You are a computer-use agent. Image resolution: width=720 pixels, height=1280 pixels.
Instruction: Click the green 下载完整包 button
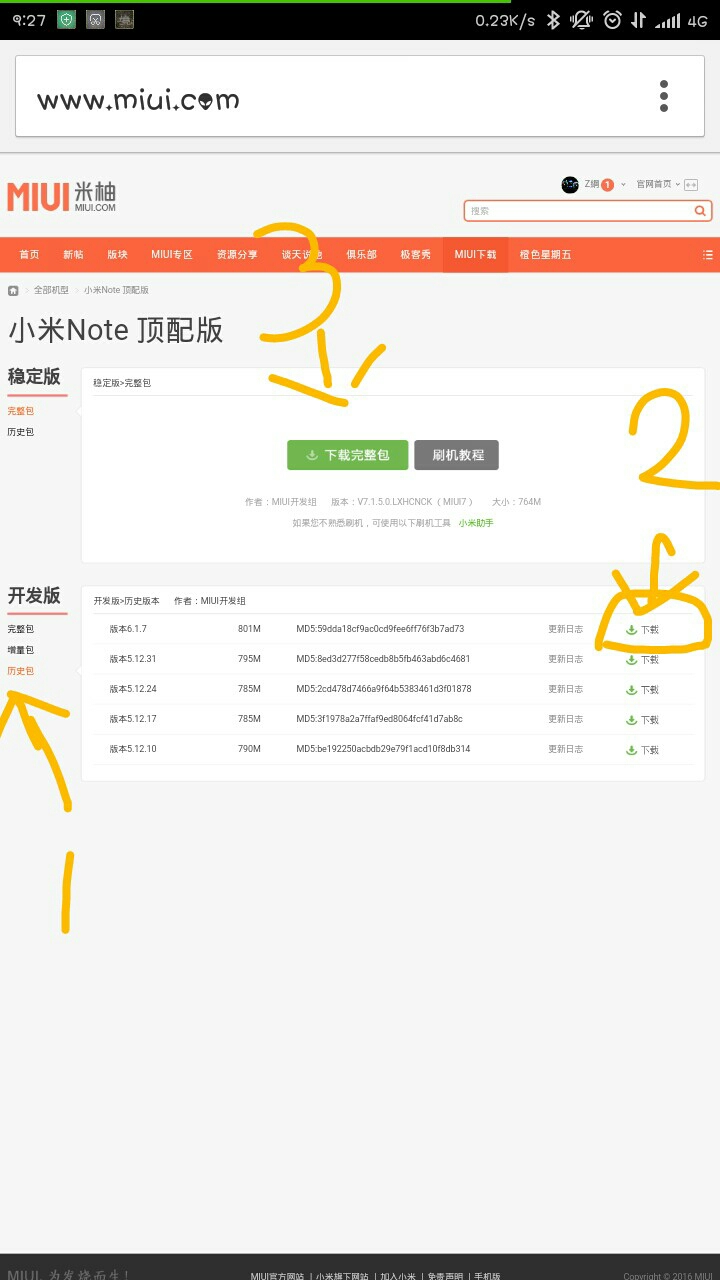347,455
